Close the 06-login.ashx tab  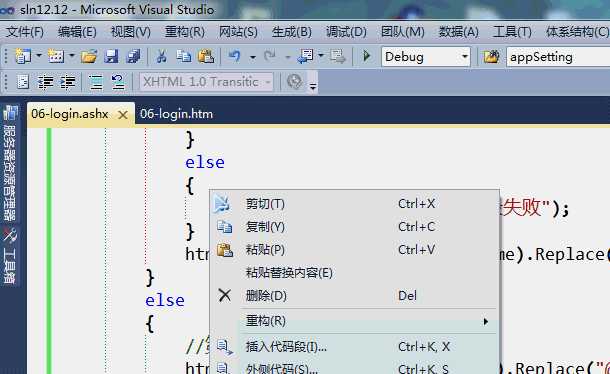(123, 115)
